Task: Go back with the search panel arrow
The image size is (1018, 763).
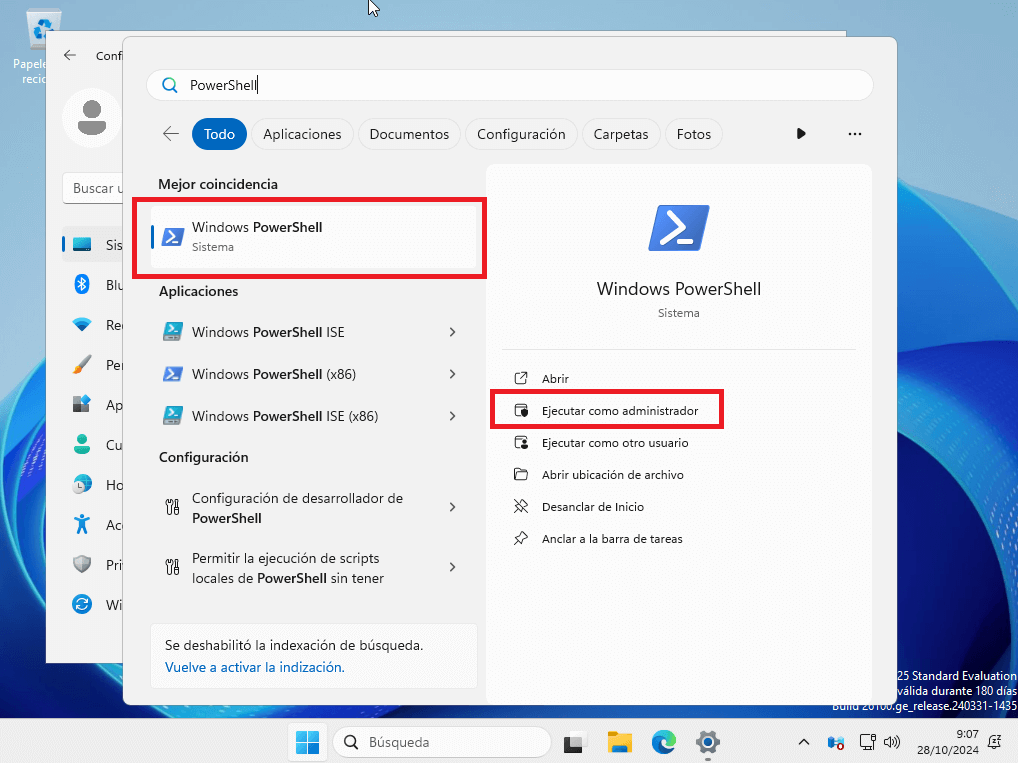Action: tap(171, 134)
